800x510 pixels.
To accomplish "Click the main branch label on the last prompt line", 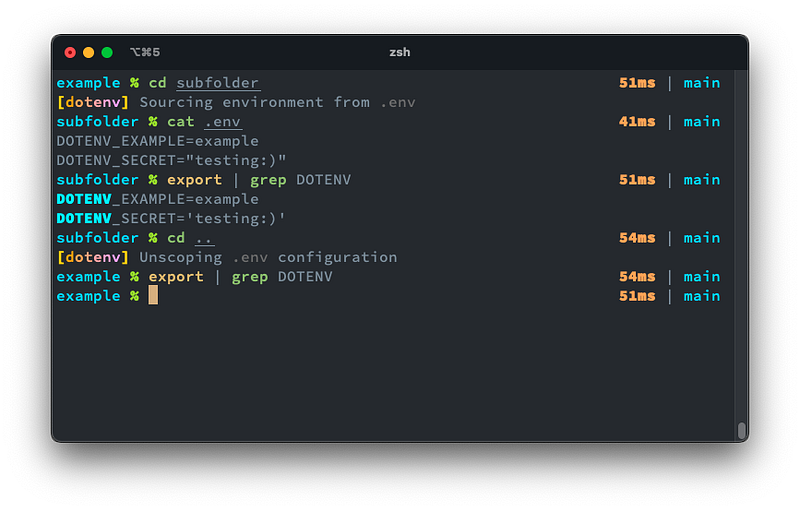I will pyautogui.click(x=701, y=296).
